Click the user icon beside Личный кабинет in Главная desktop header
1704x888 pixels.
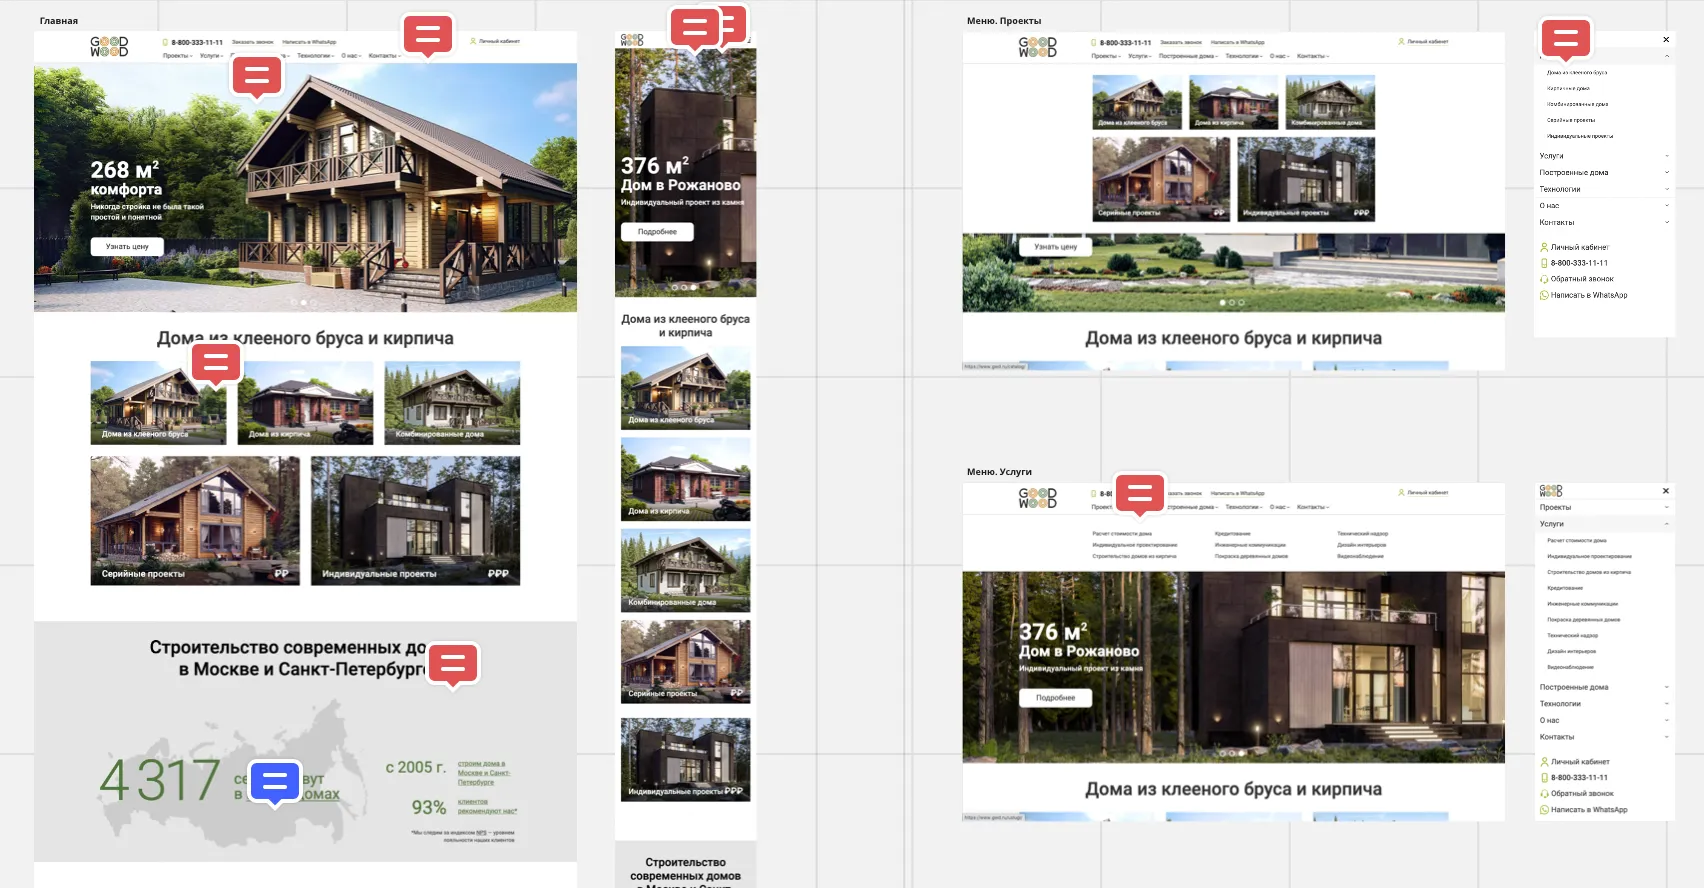pos(473,41)
